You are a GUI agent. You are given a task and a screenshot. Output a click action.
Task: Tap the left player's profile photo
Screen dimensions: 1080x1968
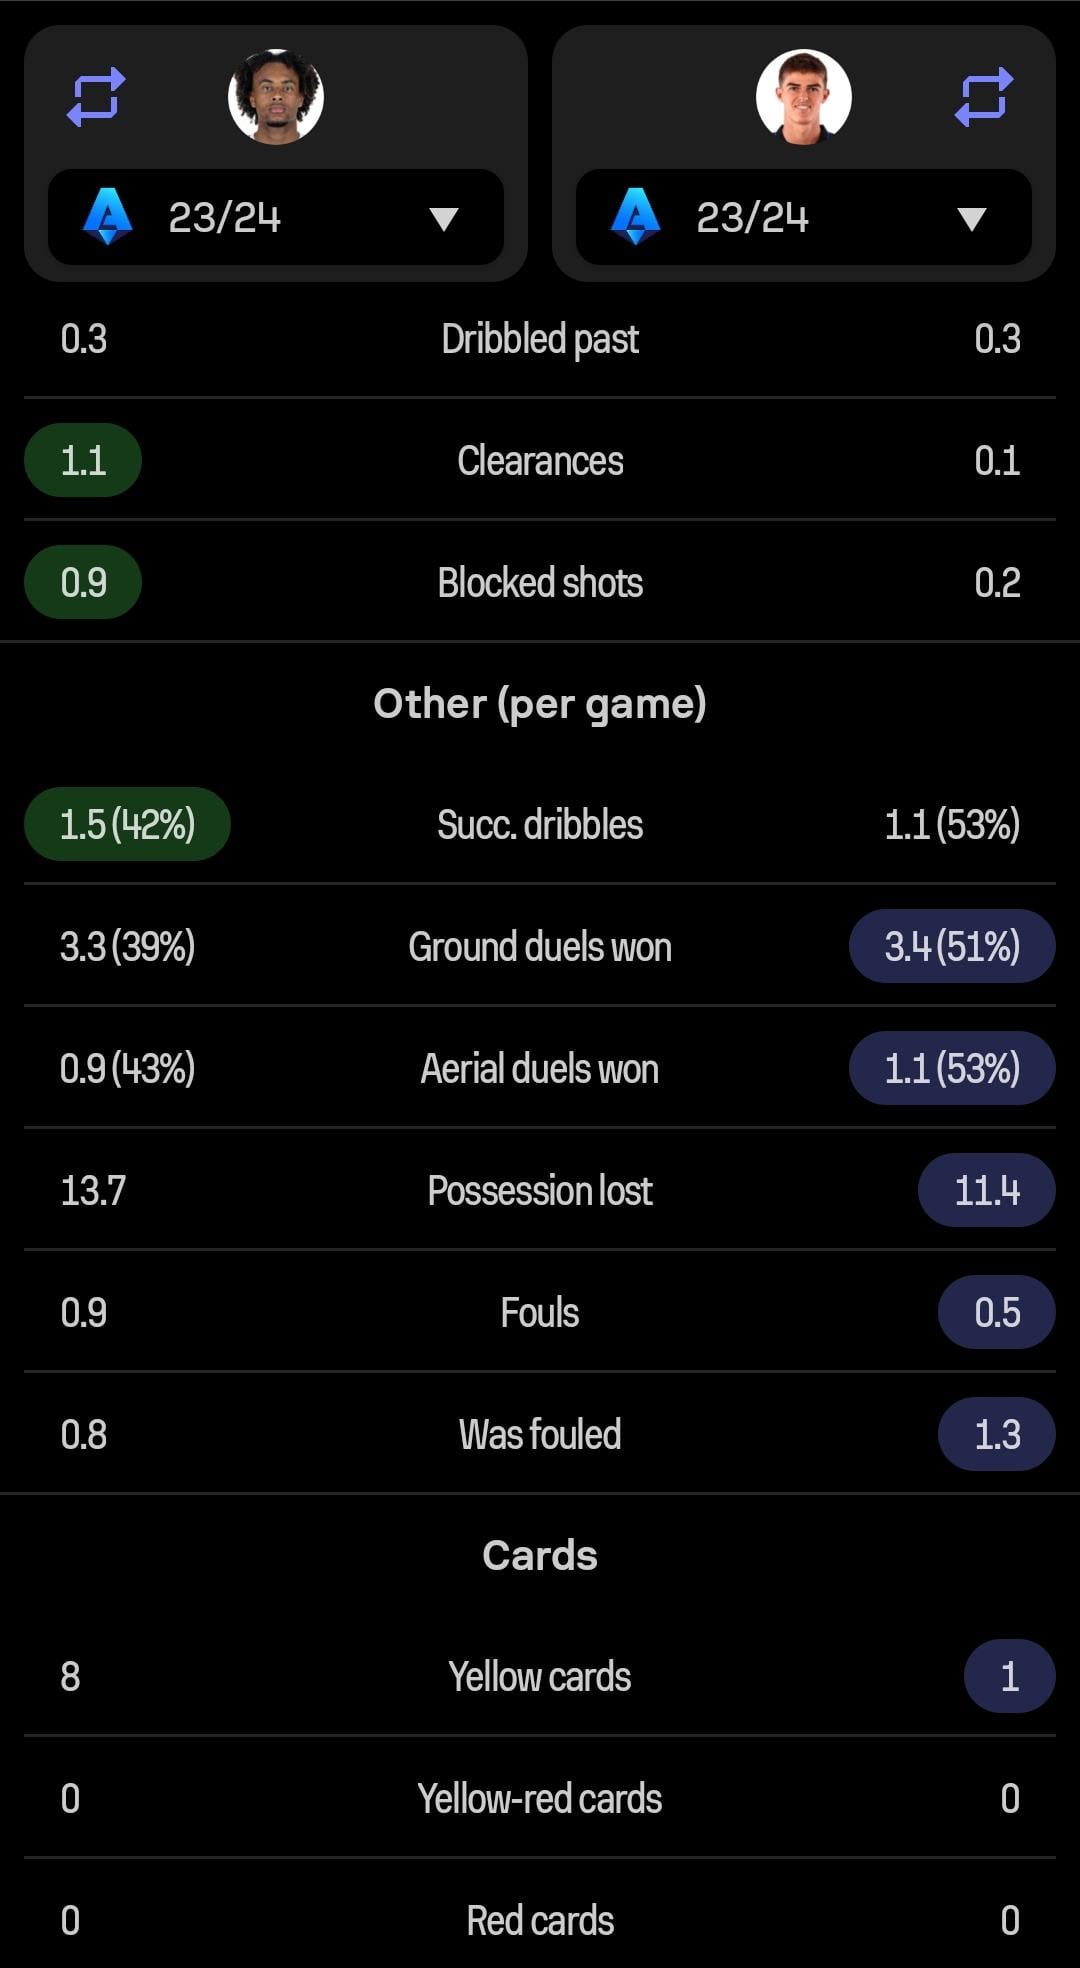[276, 97]
